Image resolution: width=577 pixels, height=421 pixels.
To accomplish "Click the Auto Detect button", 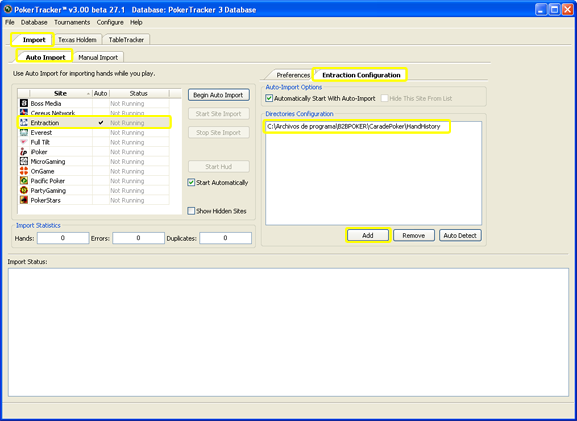I will (460, 236).
